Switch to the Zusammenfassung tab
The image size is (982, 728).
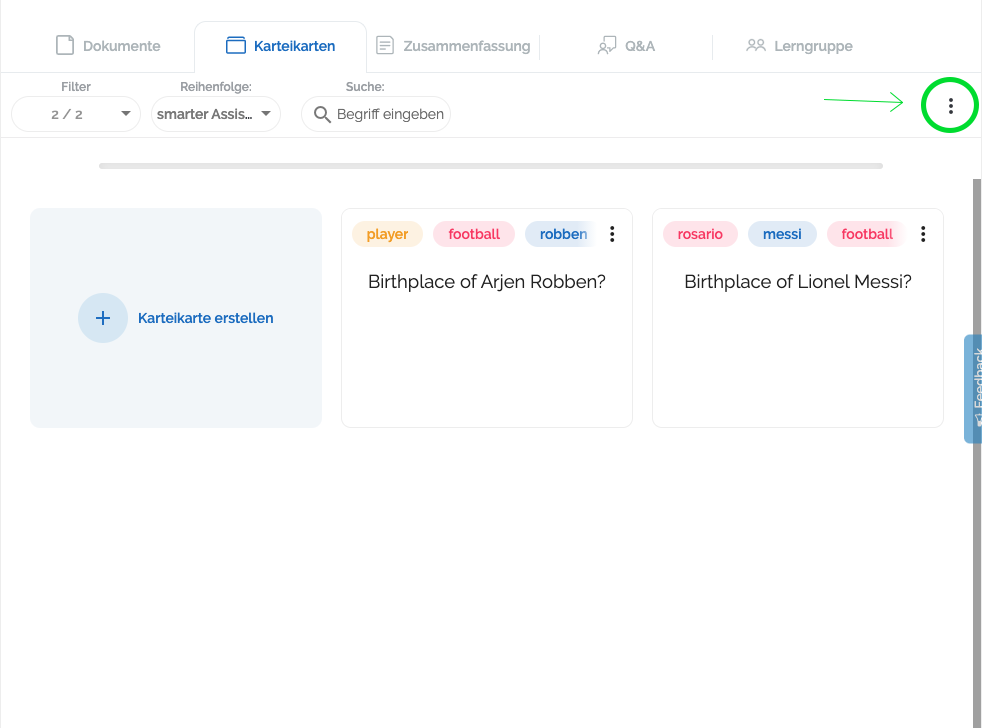coord(453,46)
